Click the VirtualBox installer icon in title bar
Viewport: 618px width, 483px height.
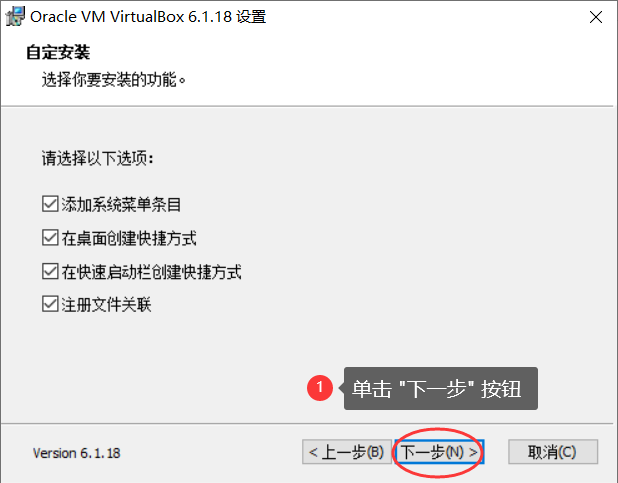[x=15, y=17]
